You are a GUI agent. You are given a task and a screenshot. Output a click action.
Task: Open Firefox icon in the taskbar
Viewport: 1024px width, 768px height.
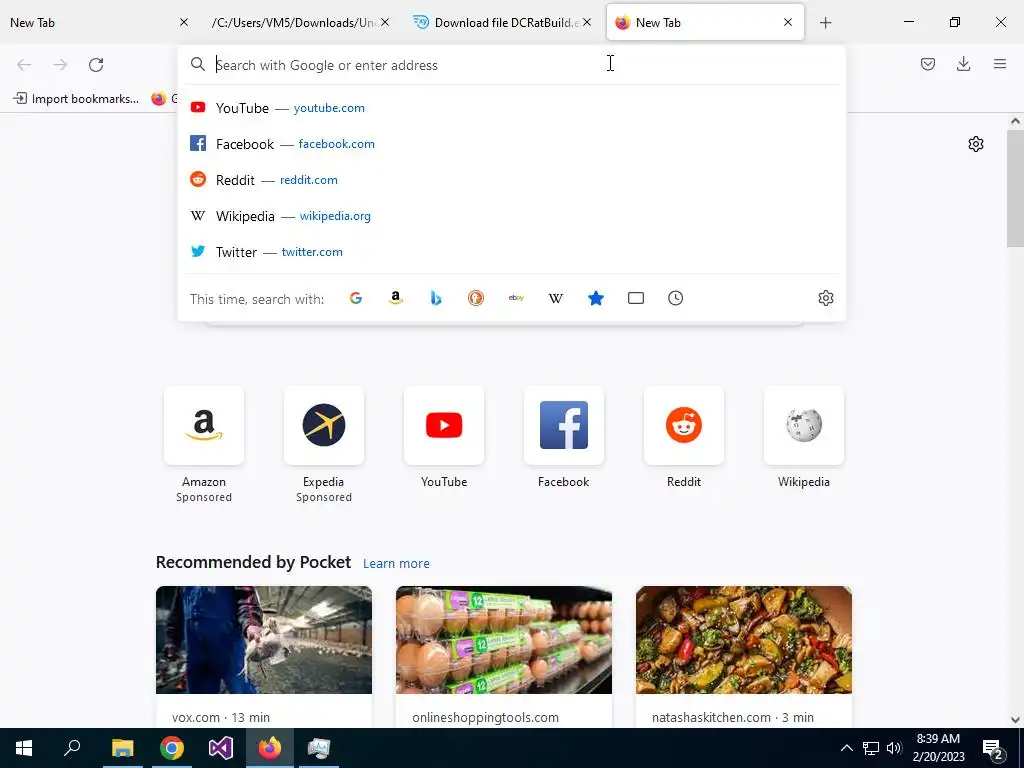pyautogui.click(x=270, y=748)
